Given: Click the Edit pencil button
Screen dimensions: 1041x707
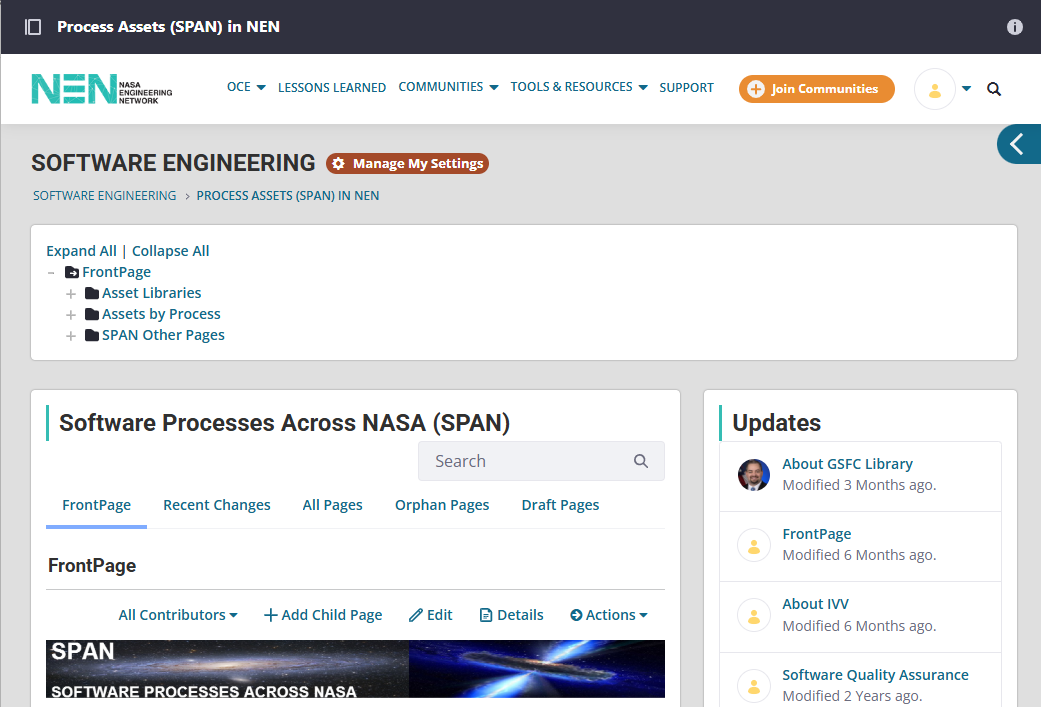Looking at the screenshot, I should (431, 615).
